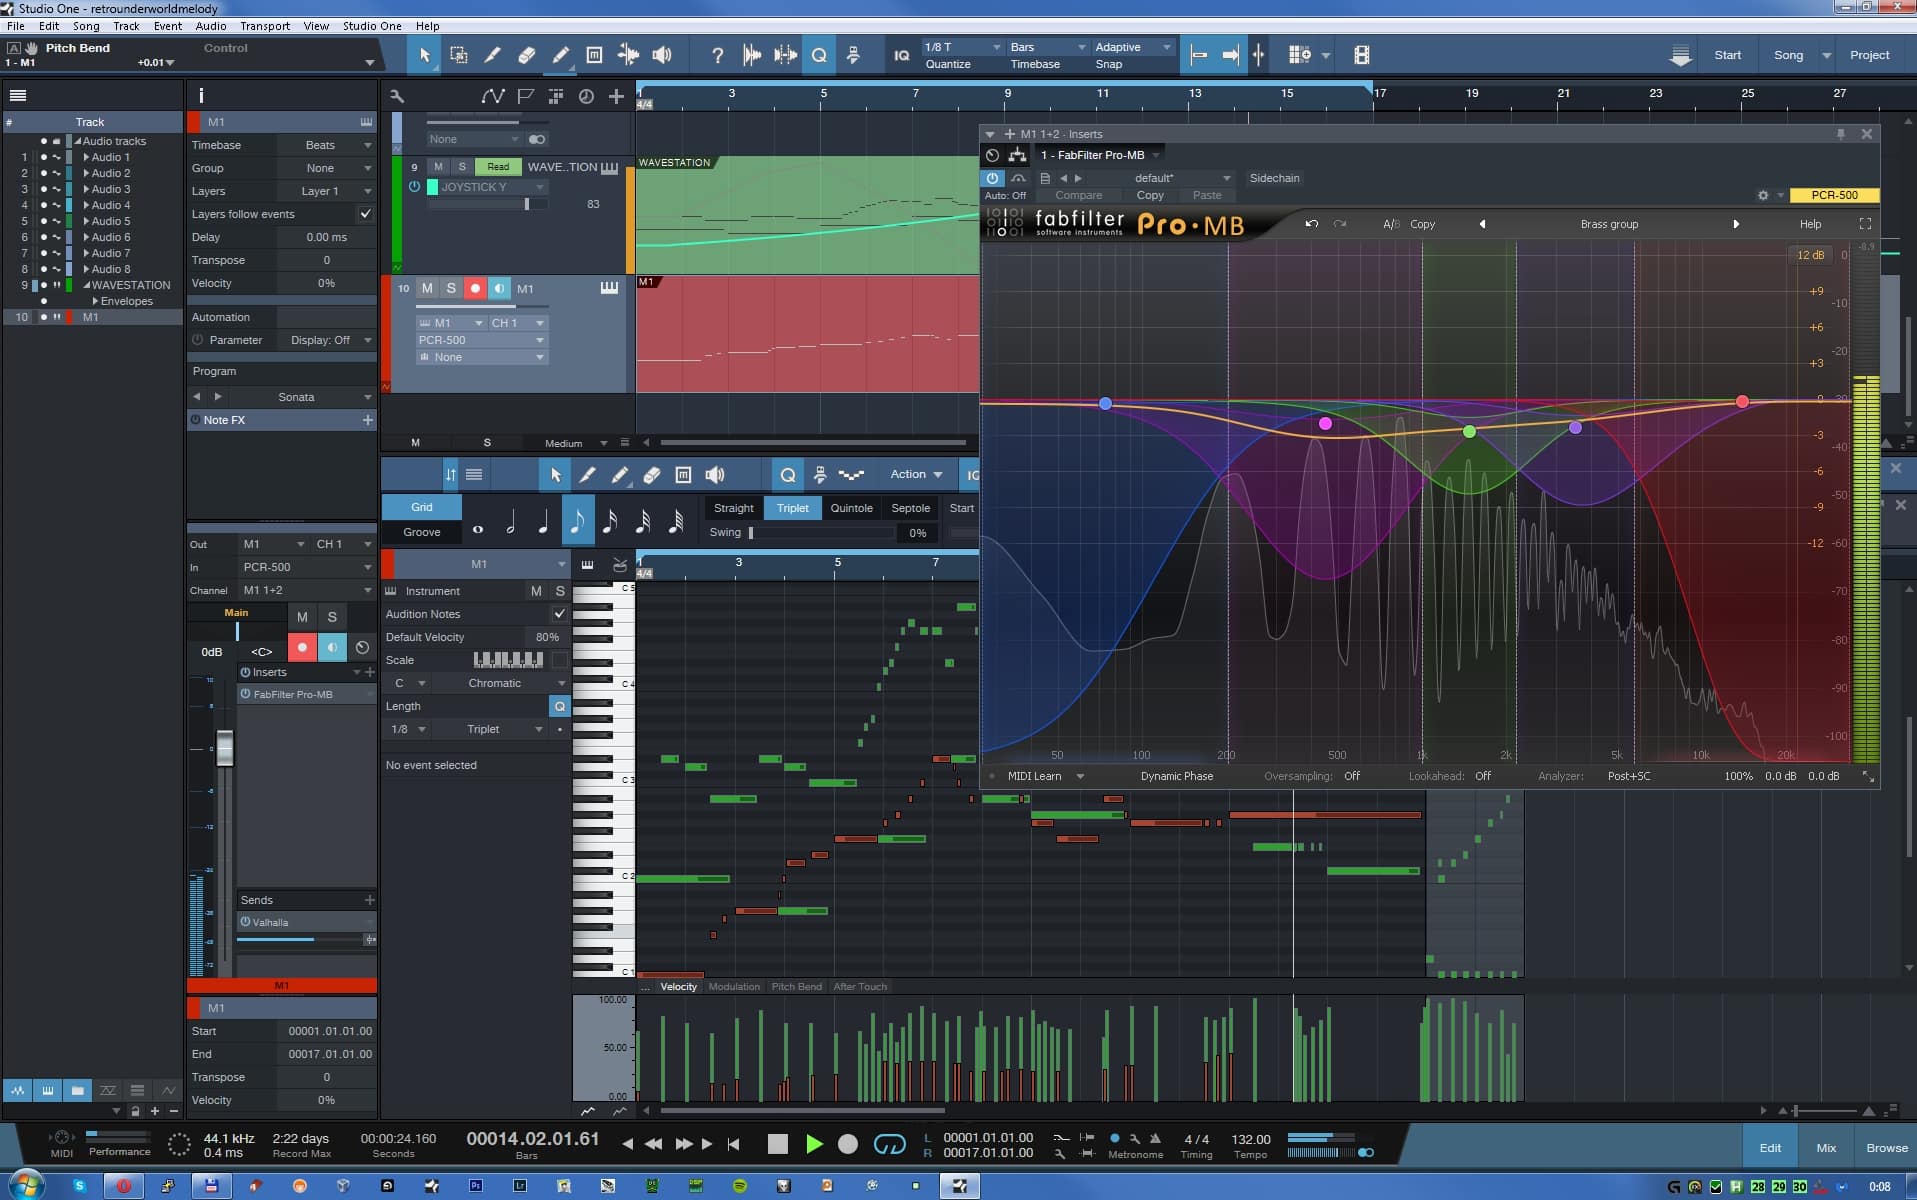Toggle FabFilter Pro-MB power bypass button
Image resolution: width=1917 pixels, height=1200 pixels.
(992, 178)
